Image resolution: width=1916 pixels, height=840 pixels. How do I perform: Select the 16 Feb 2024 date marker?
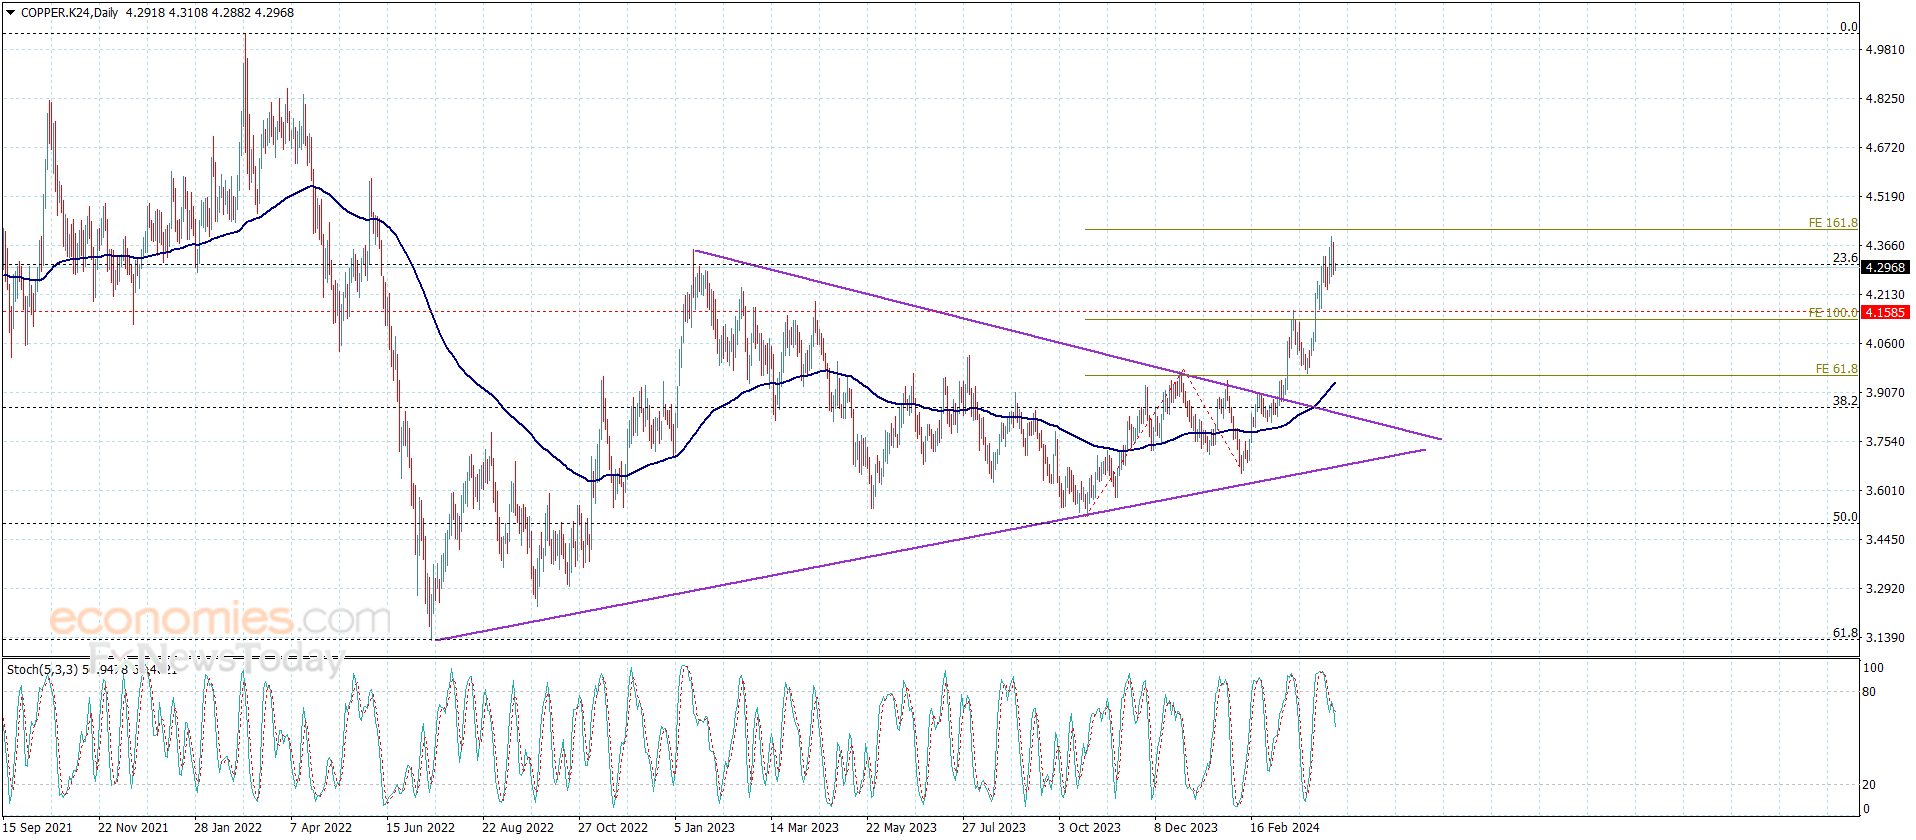pos(1284,827)
